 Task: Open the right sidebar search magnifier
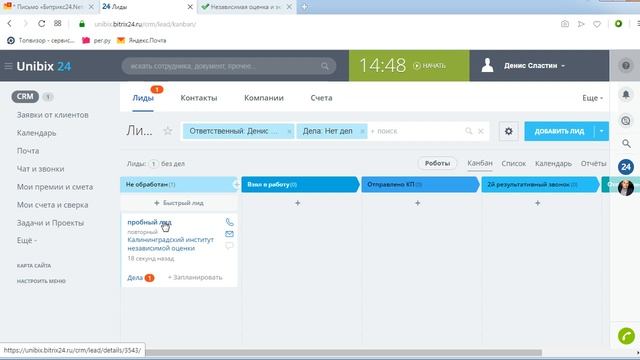point(626,144)
